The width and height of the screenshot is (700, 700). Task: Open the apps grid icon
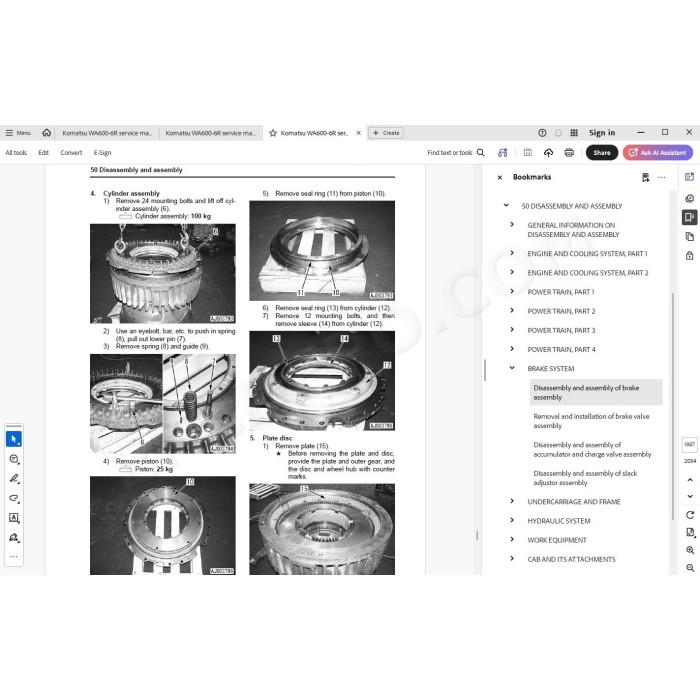(574, 133)
